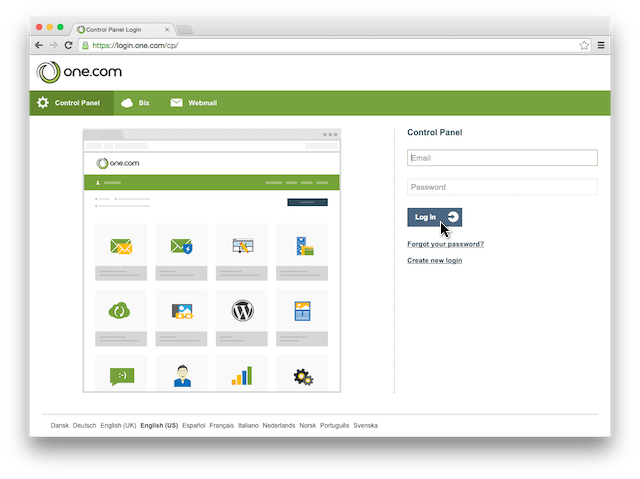640x479 pixels.
Task: Click the green padlock security icon
Action: click(85, 45)
